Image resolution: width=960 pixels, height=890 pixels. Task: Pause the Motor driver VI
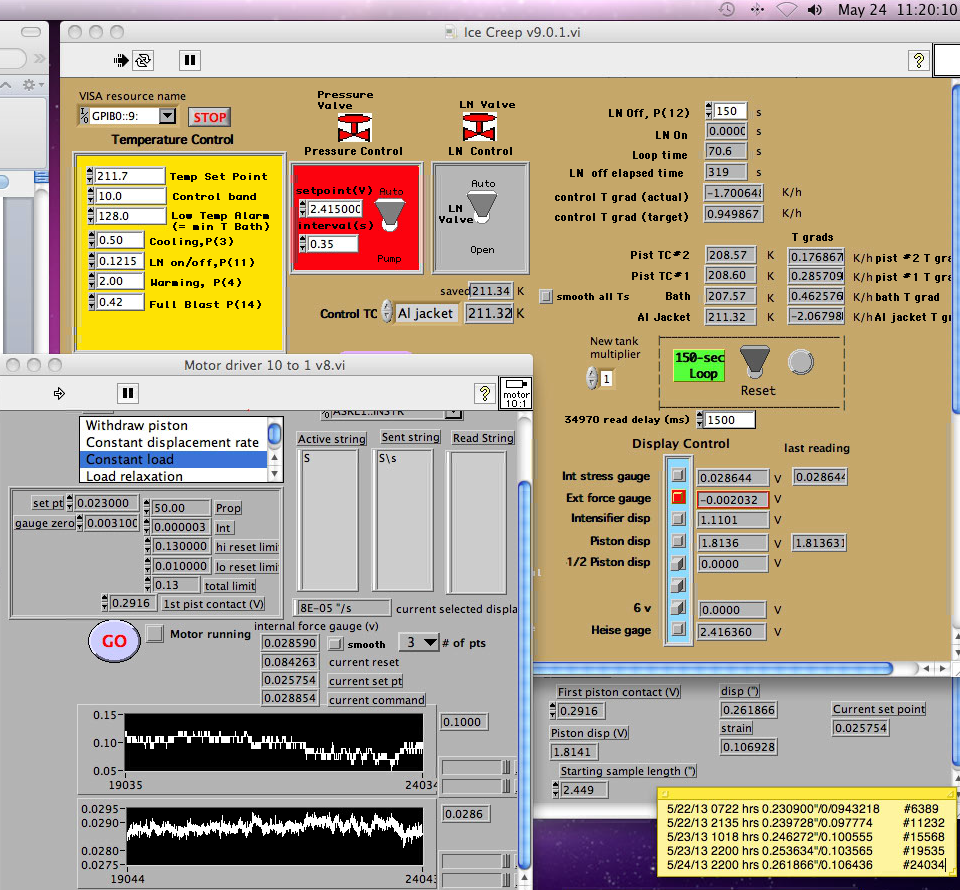[128, 393]
